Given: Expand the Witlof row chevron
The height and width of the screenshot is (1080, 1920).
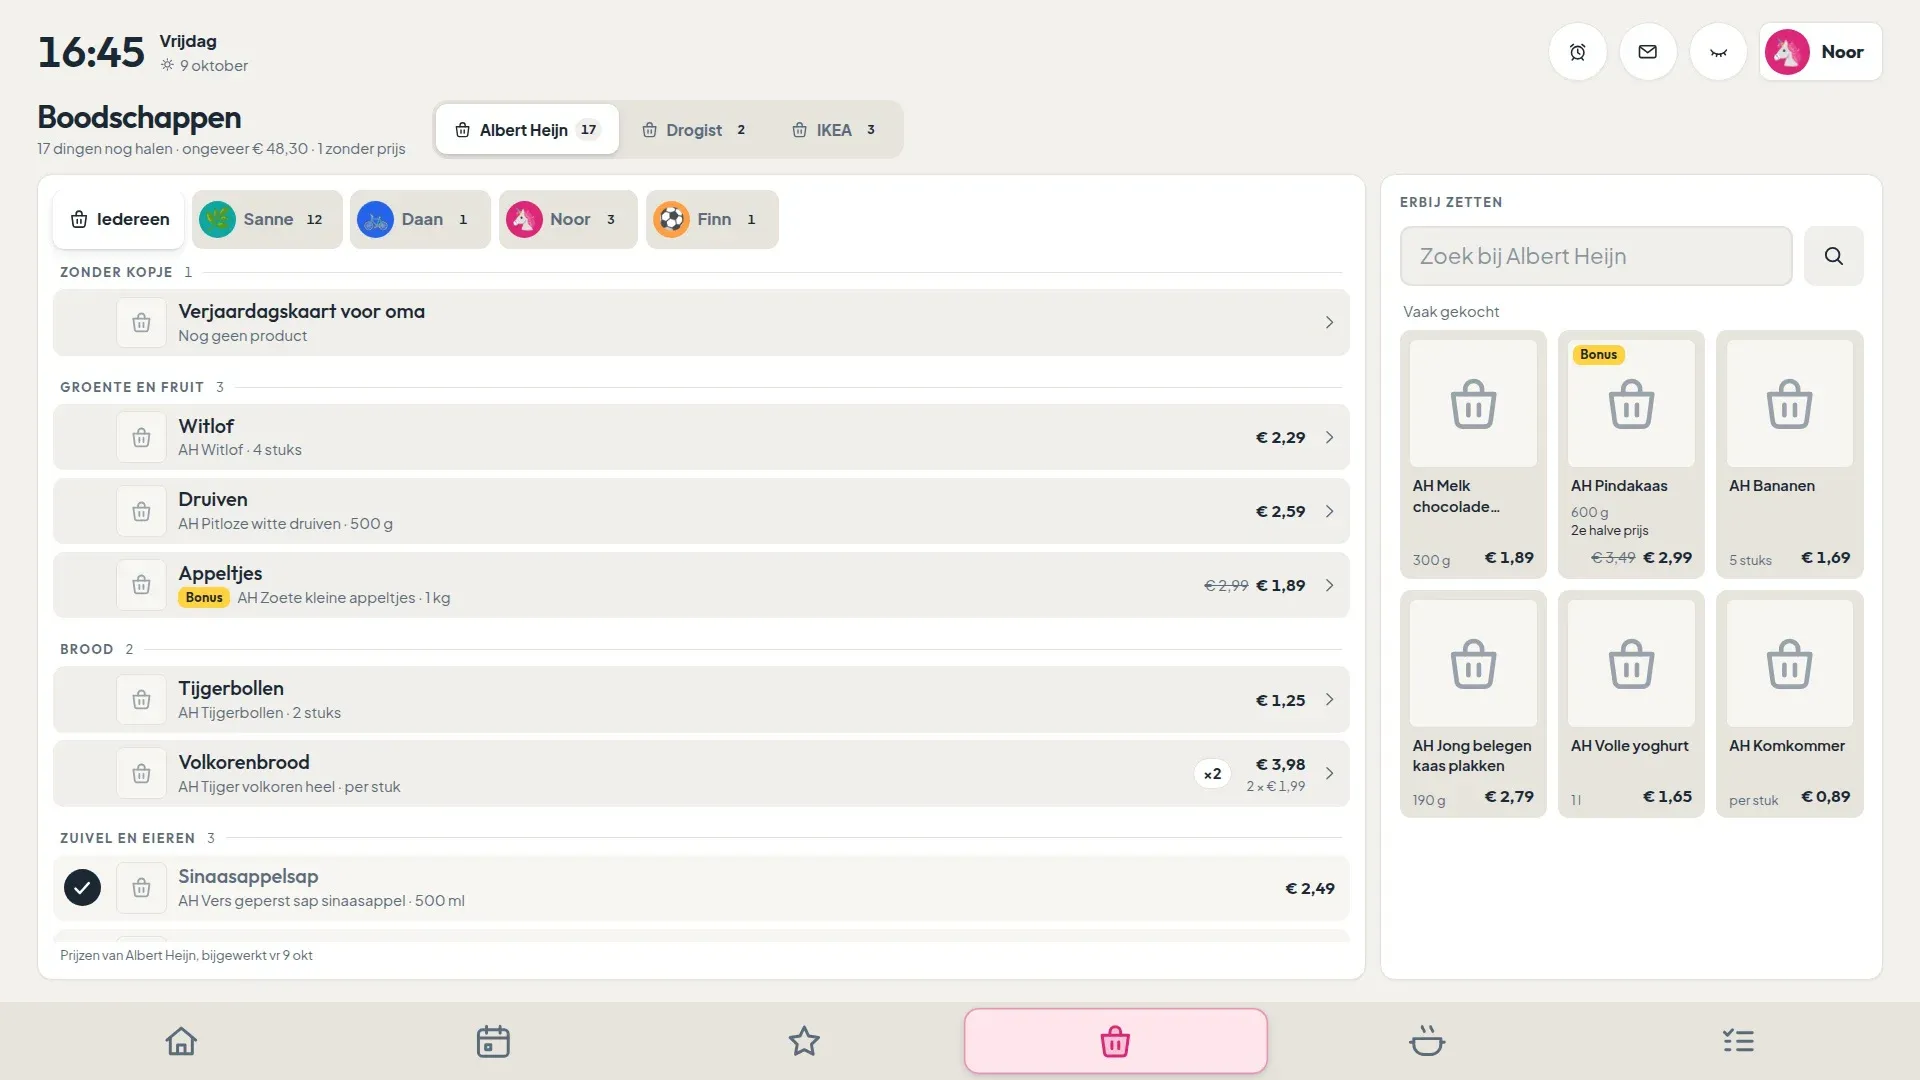Looking at the screenshot, I should pyautogui.click(x=1329, y=438).
